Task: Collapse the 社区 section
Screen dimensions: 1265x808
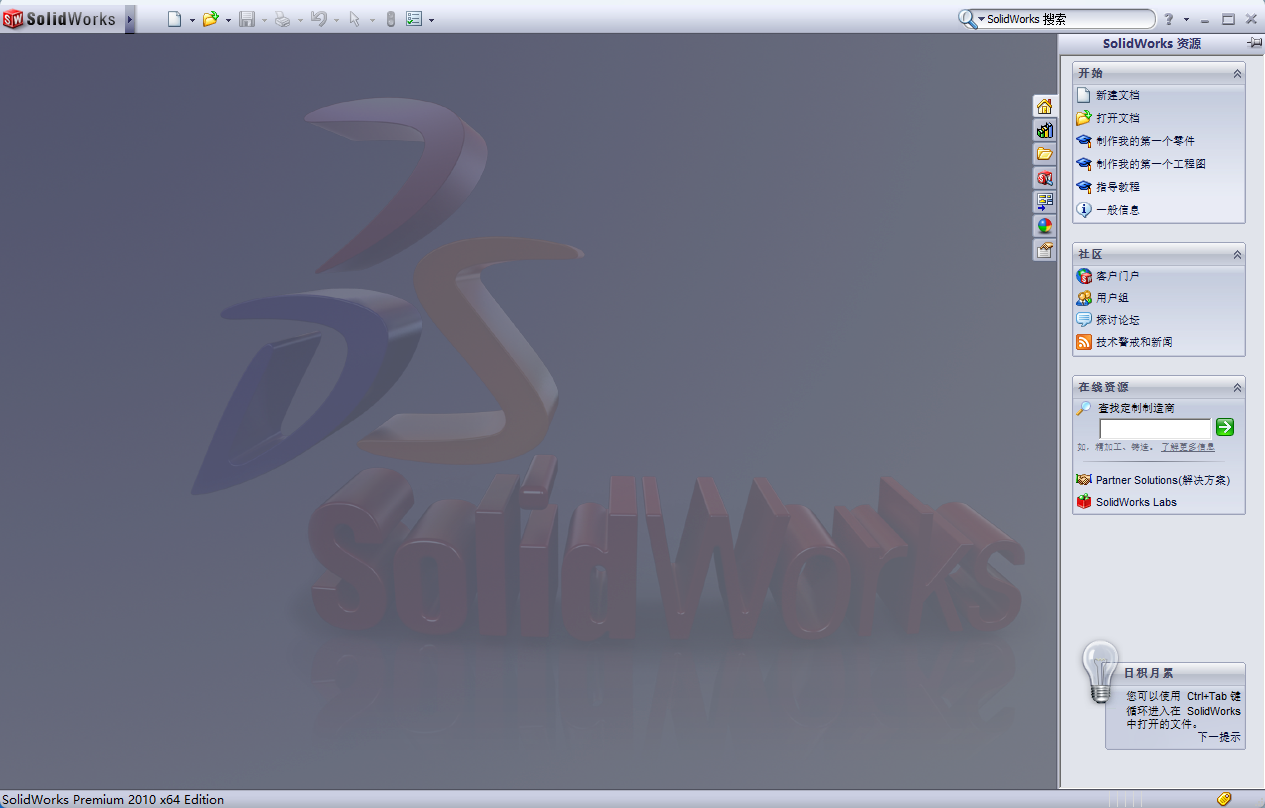Action: 1237,253
